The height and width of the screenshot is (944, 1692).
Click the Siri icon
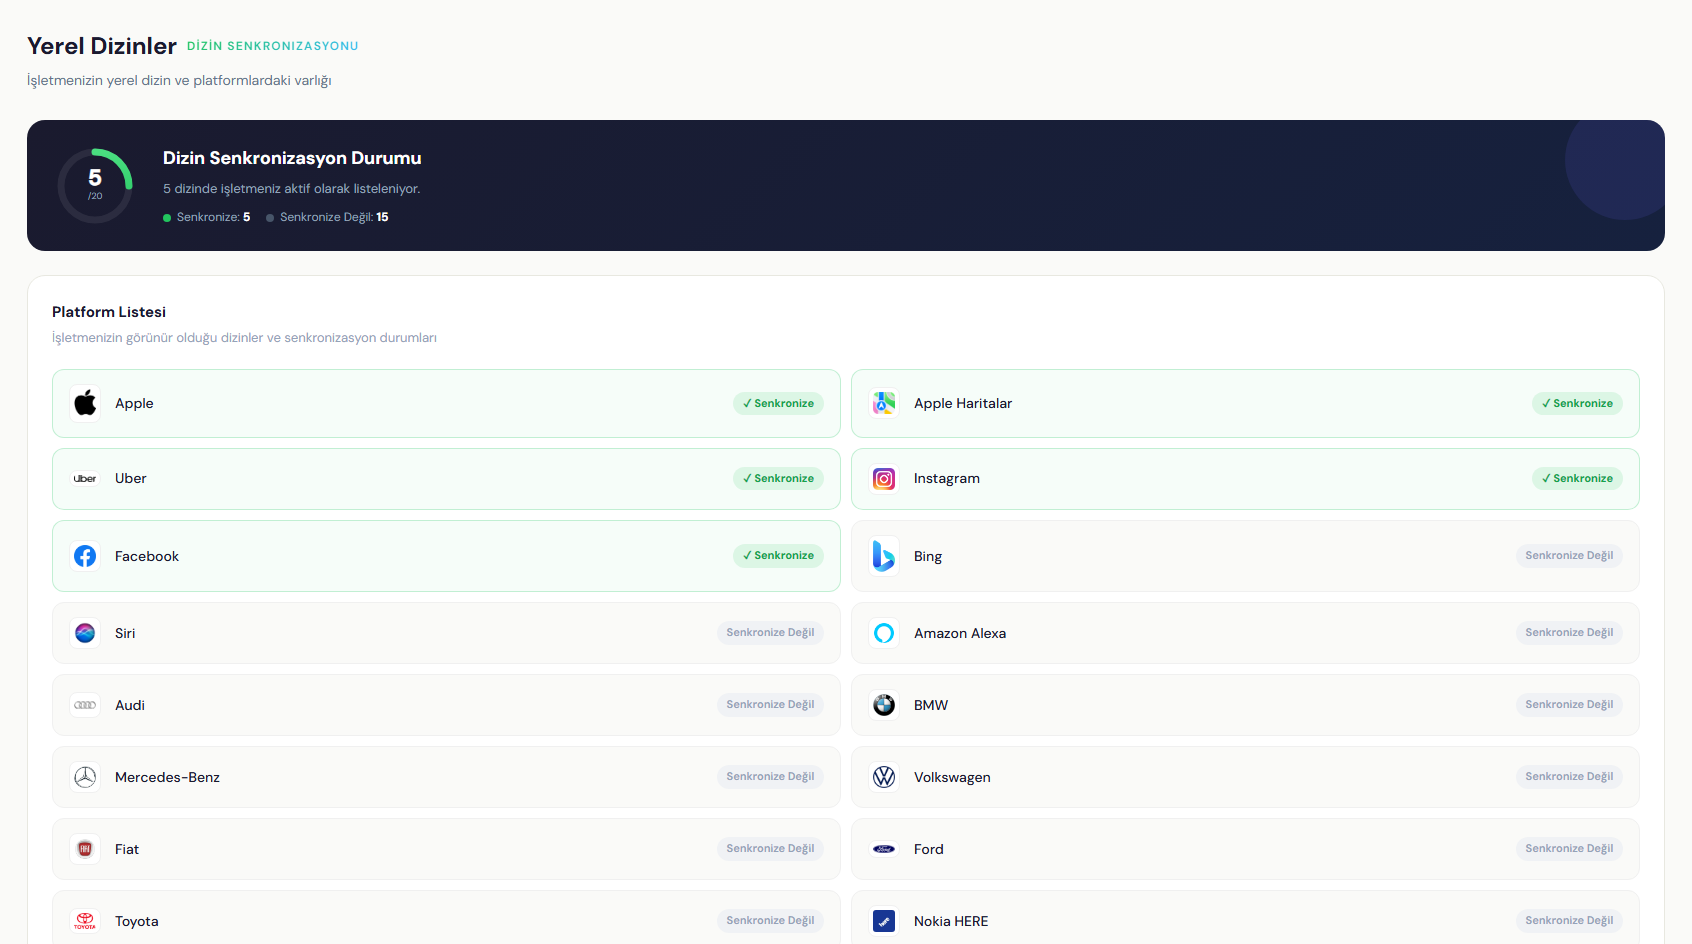point(85,633)
